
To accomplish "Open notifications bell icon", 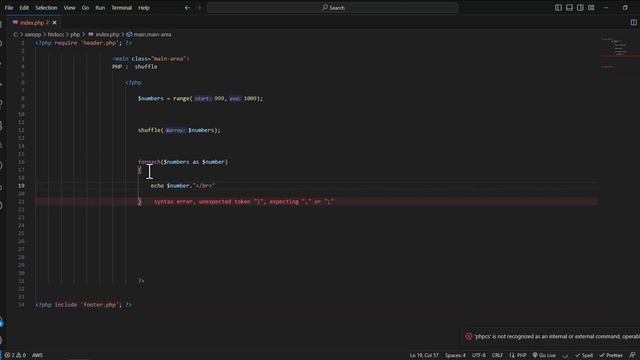I will click(x=632, y=355).
